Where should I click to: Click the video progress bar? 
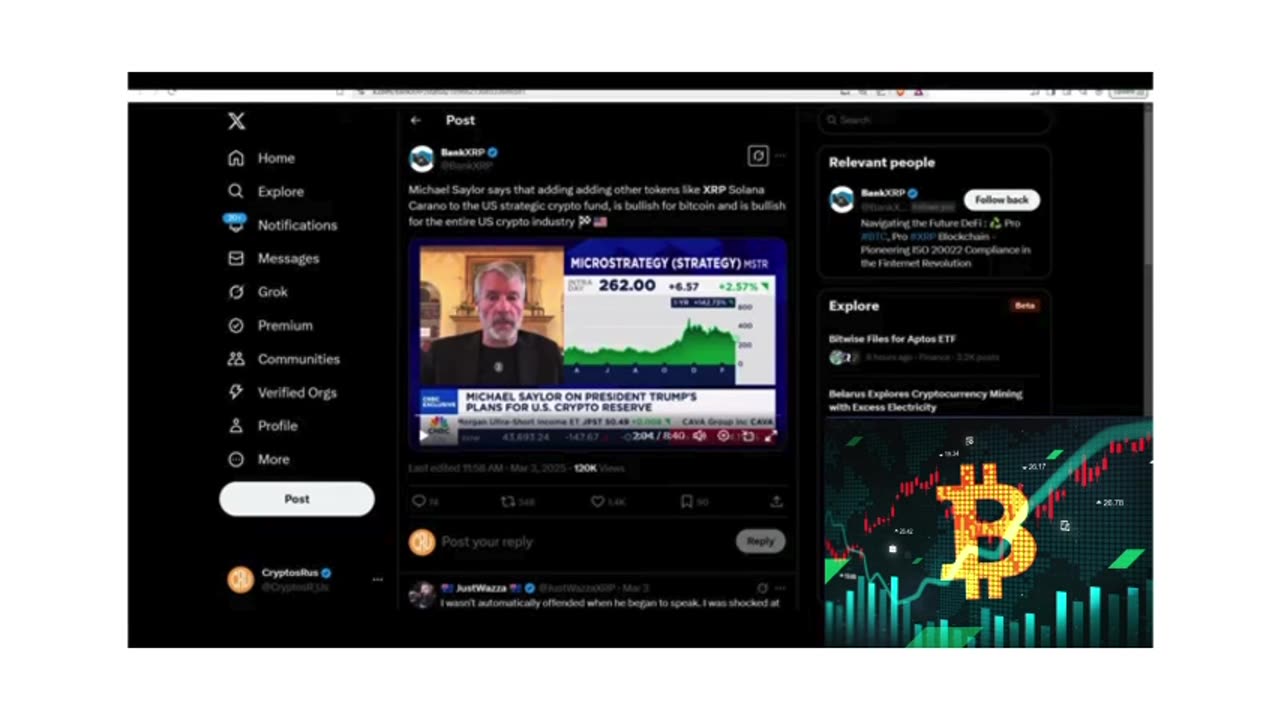pos(598,427)
